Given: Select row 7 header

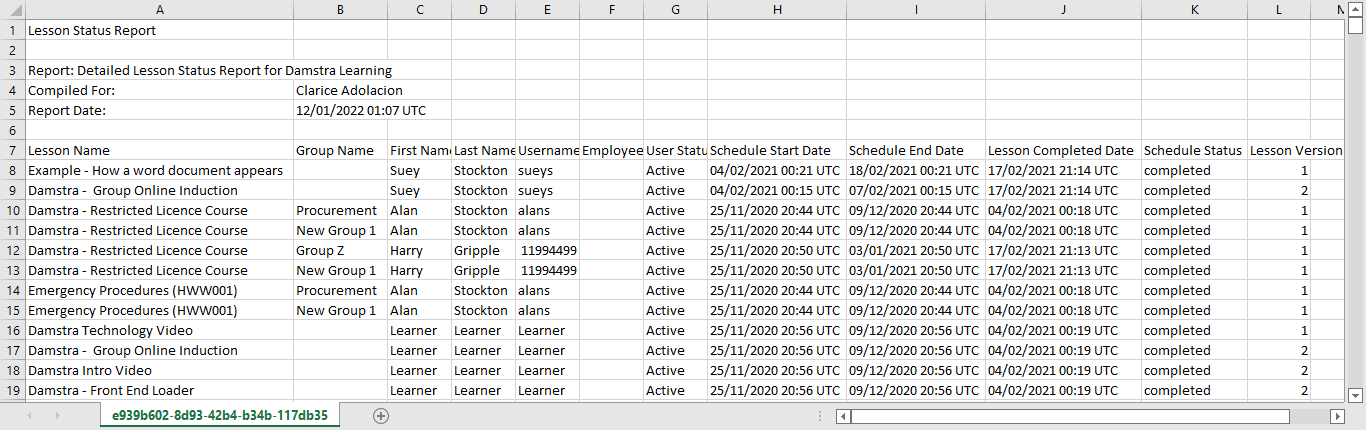Looking at the screenshot, I should 12,150.
